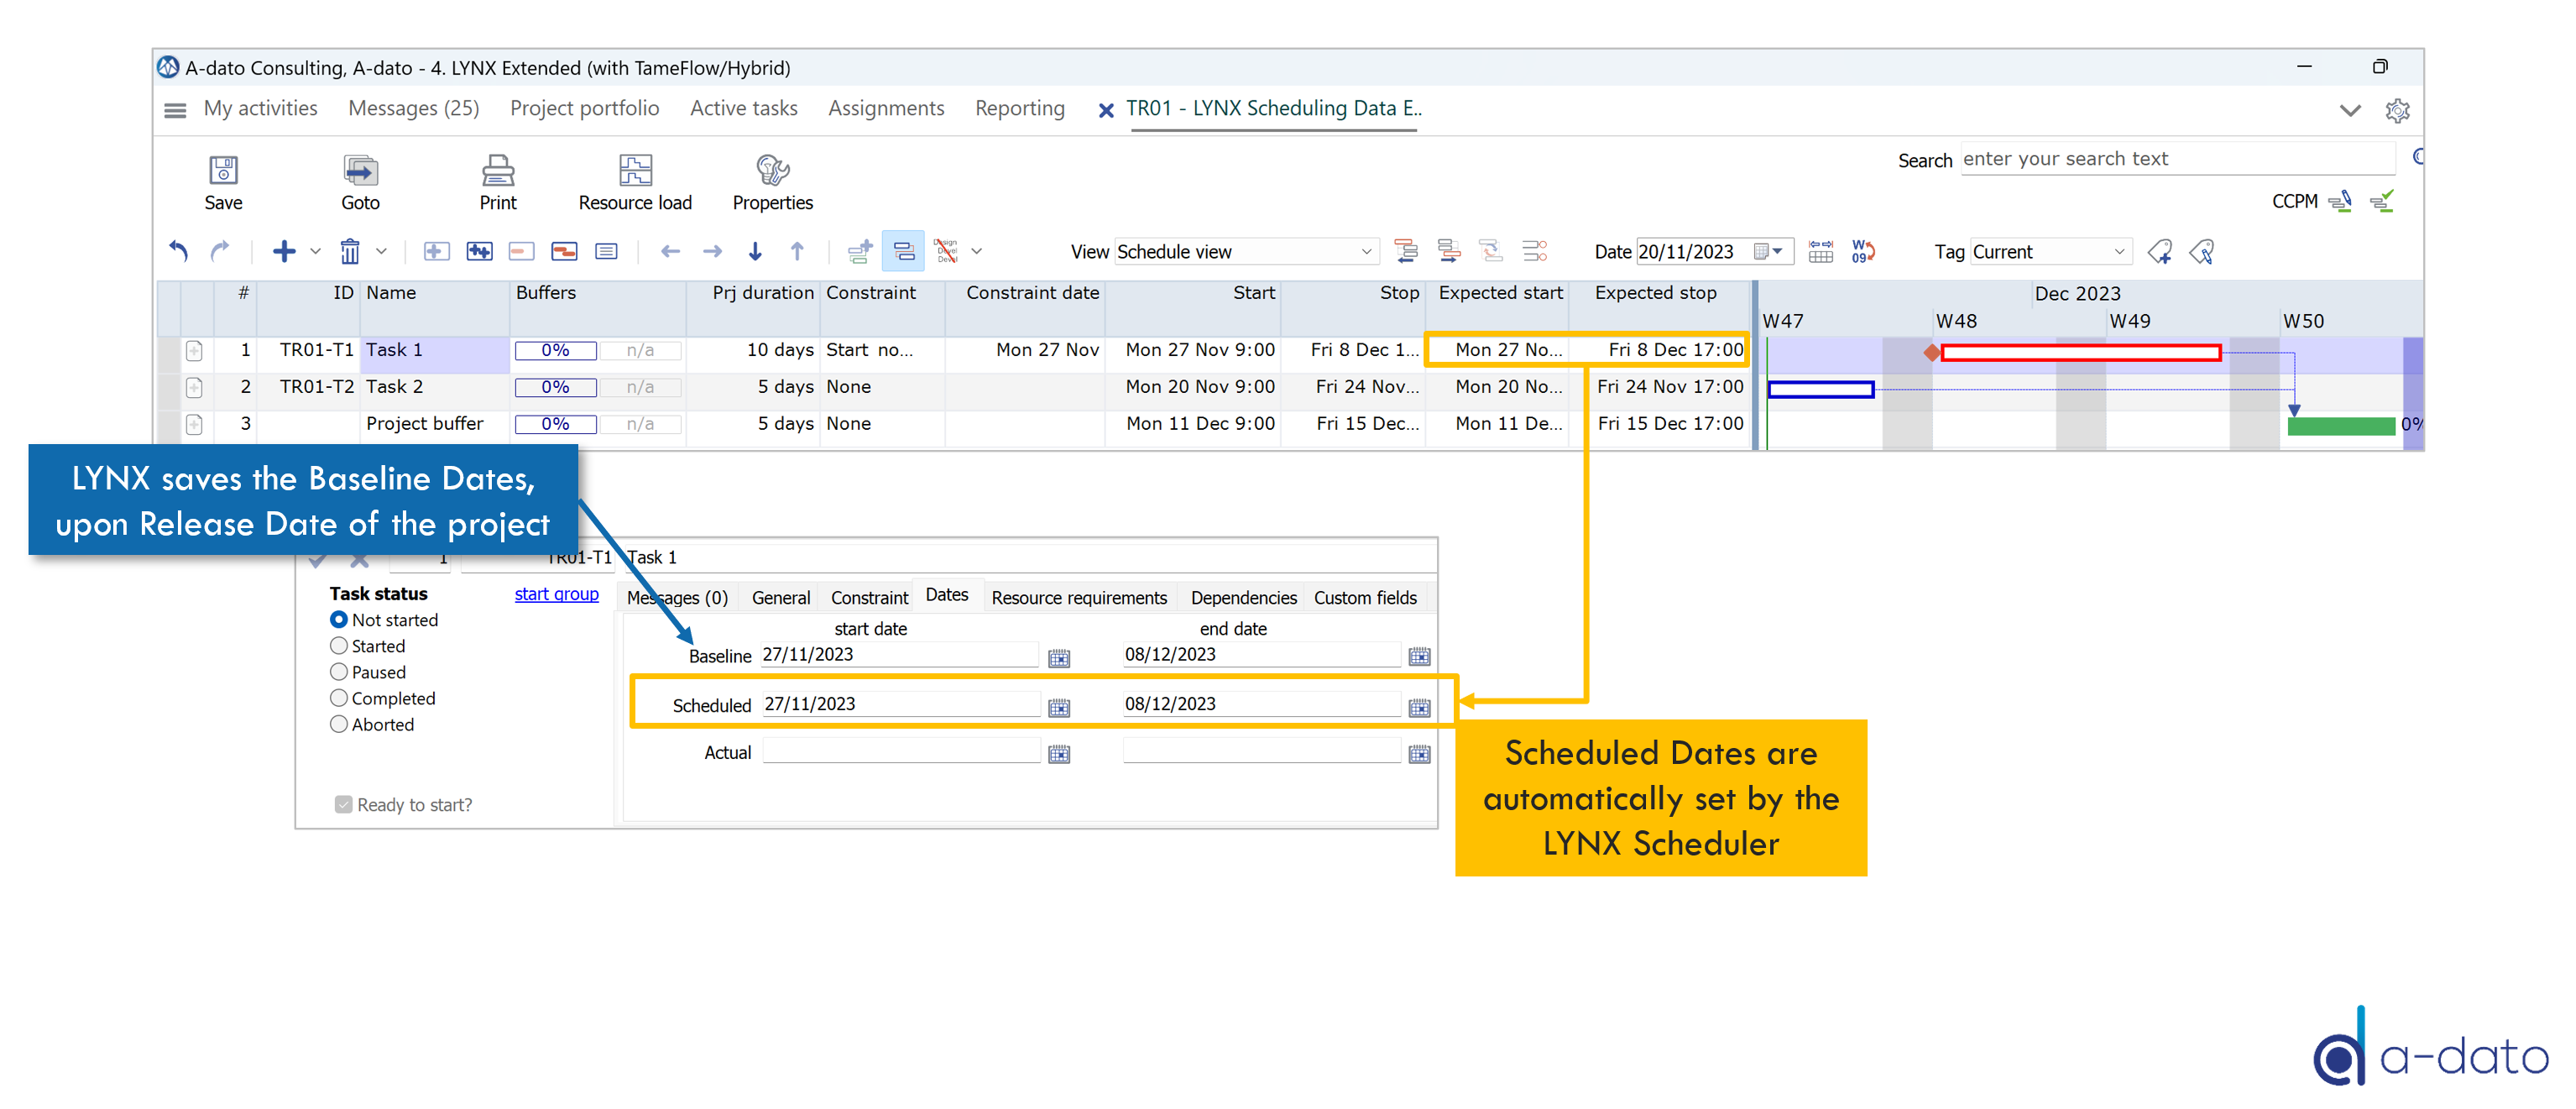This screenshot has width=2576, height=1109.
Task: Open the Custom fields tab
Action: point(1365,597)
